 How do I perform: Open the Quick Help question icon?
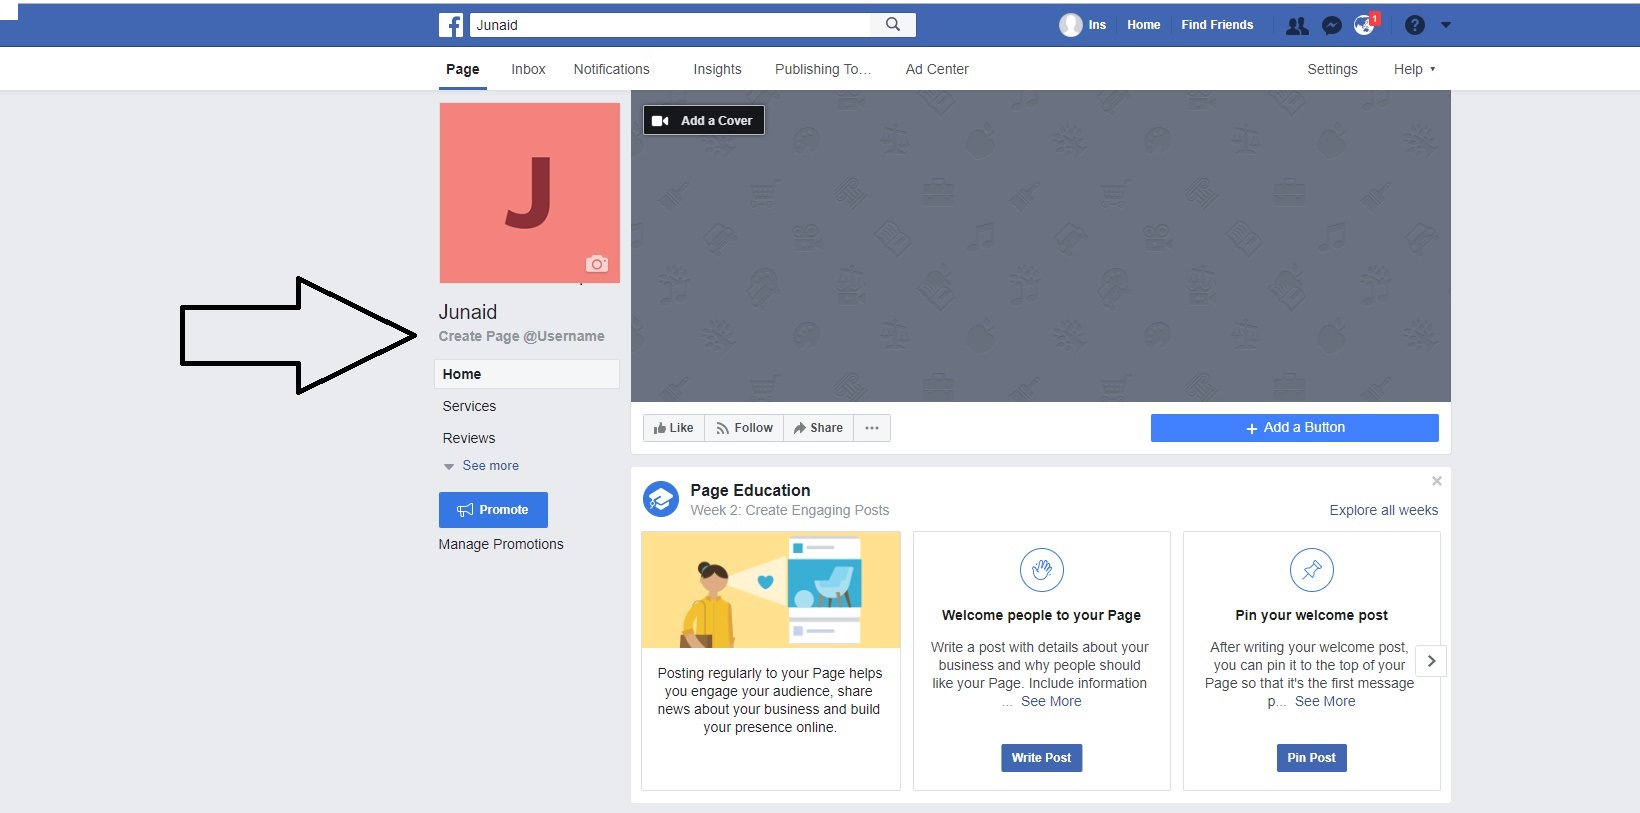click(1414, 25)
